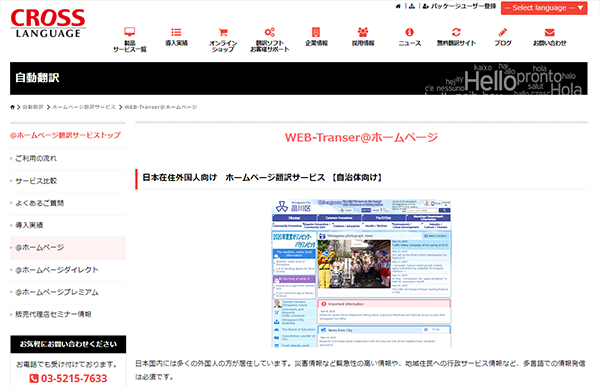Go to ホームページ翻訳サービス breadcrumb link
The width and height of the screenshot is (600, 386).
84,107
